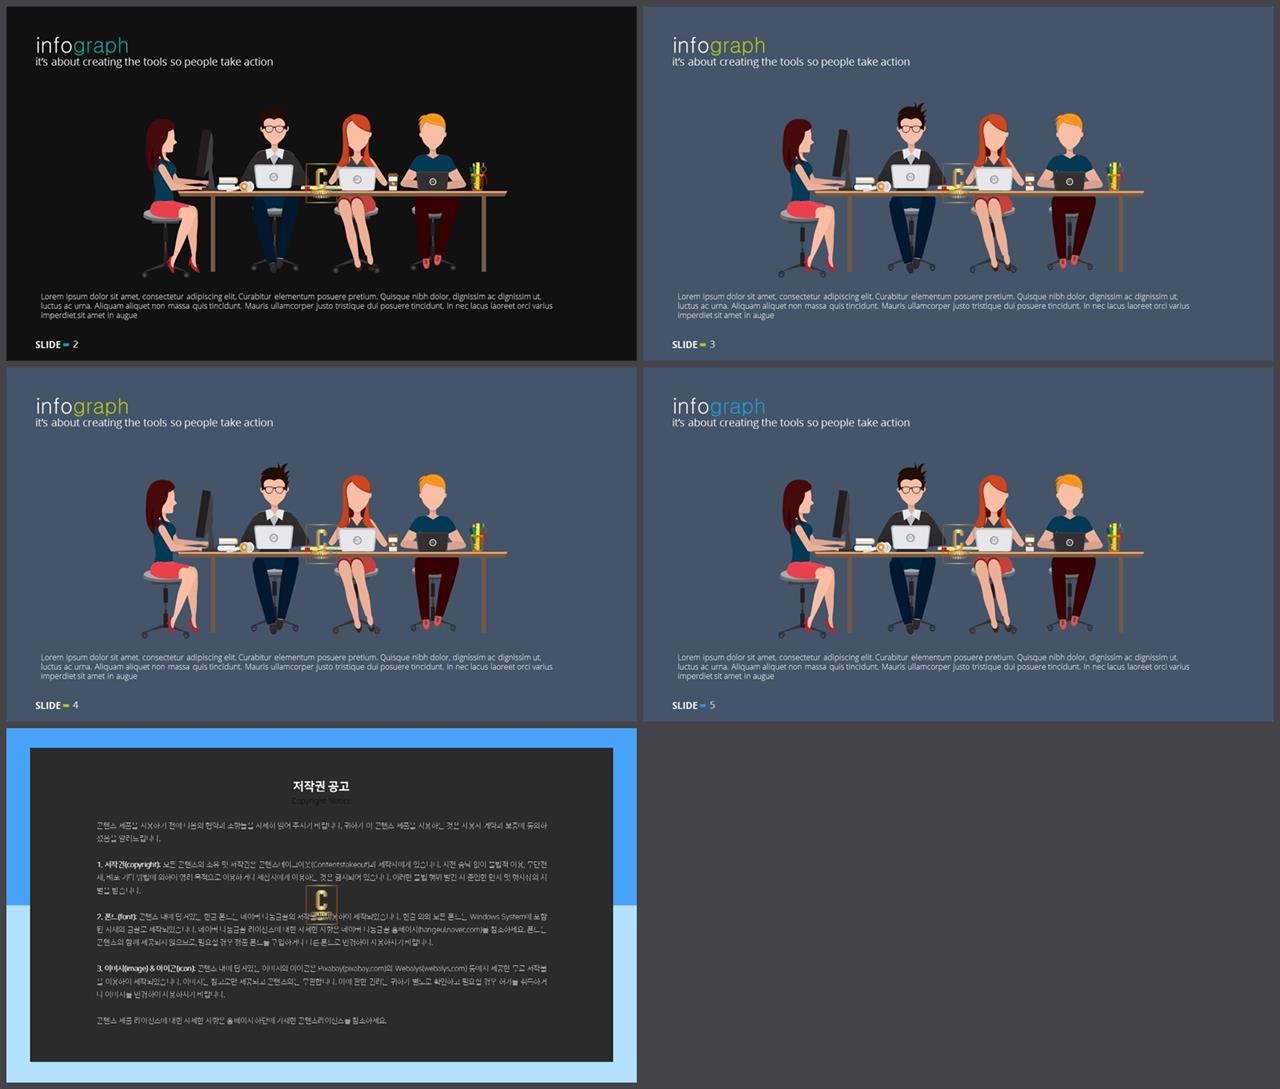Viewport: 1280px width, 1089px height.
Task: Click the 'SLIDE 2' footer label
Action: (x=56, y=345)
